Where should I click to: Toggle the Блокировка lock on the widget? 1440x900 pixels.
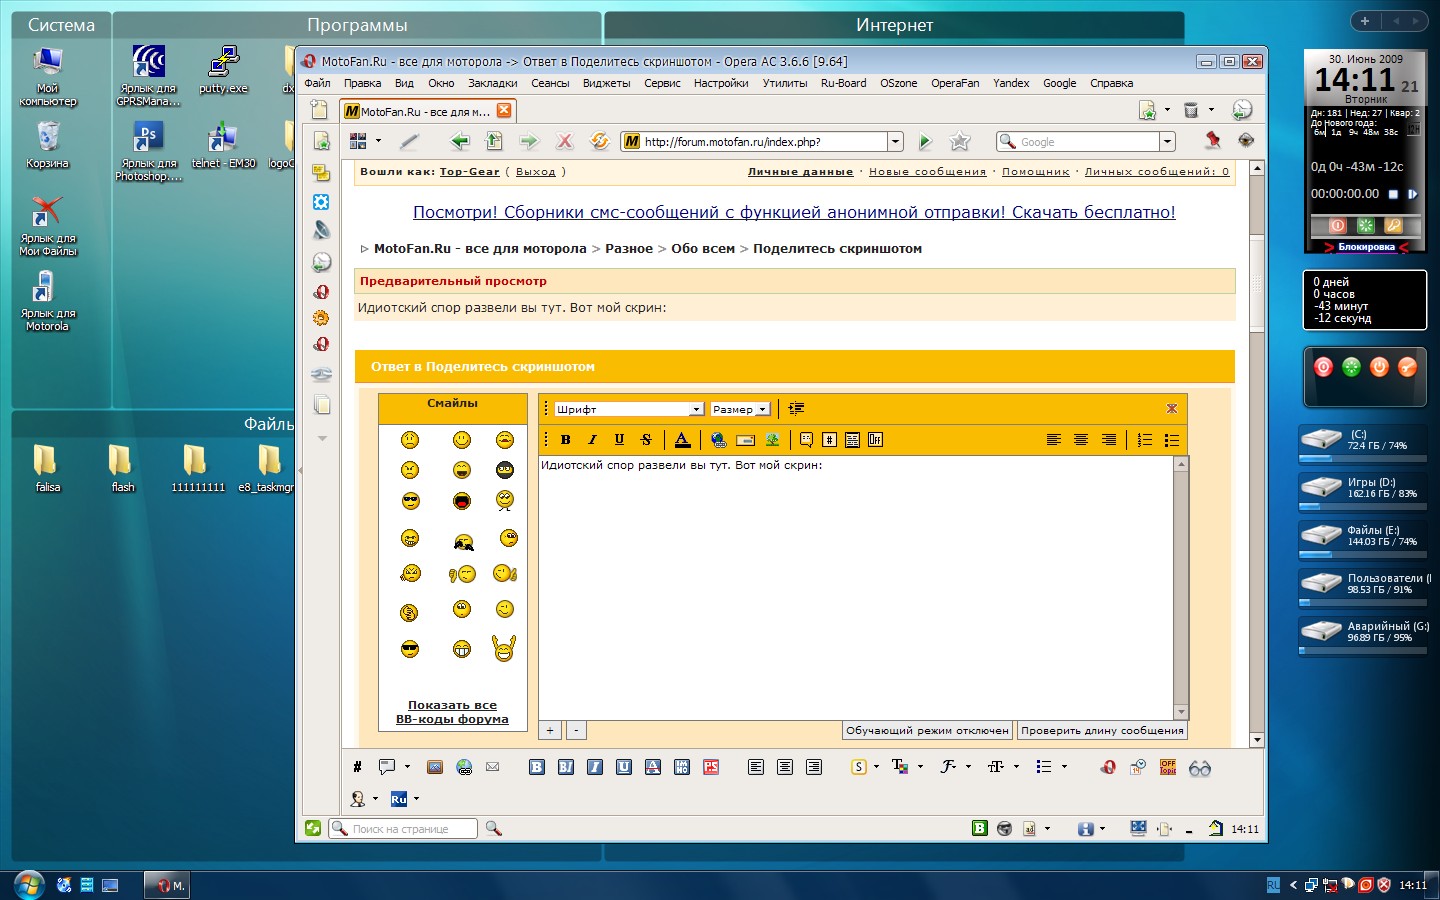1366,247
